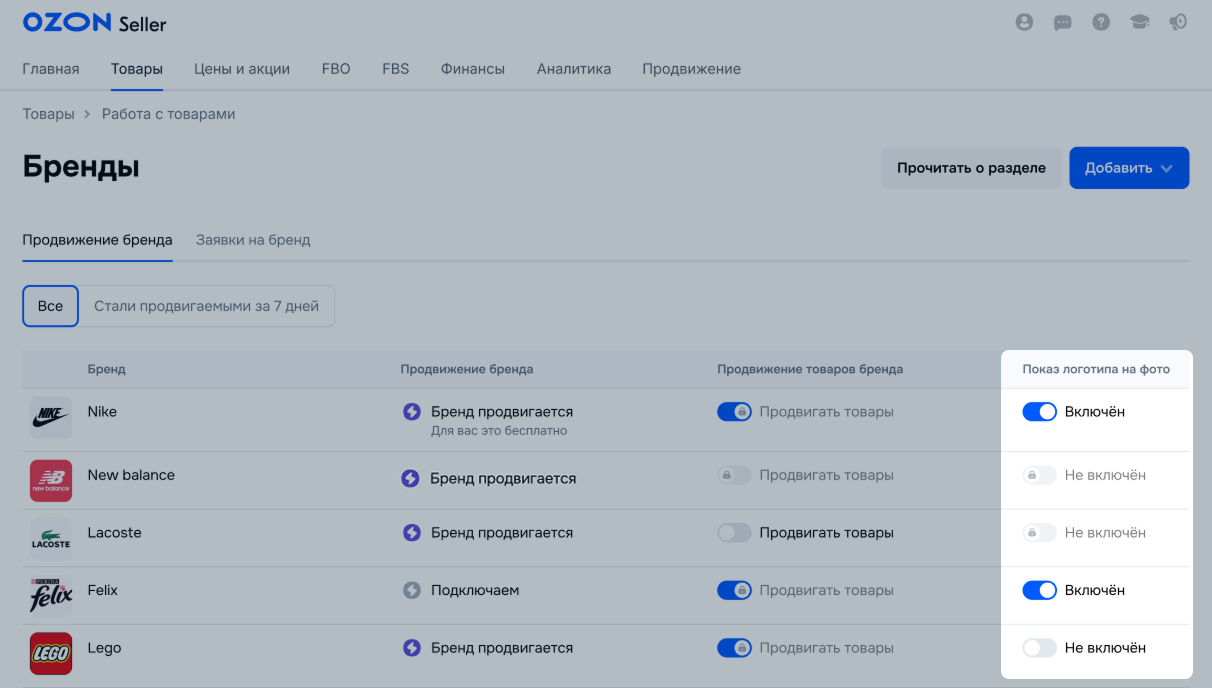Toggle product promotion for Lacoste

pos(734,533)
